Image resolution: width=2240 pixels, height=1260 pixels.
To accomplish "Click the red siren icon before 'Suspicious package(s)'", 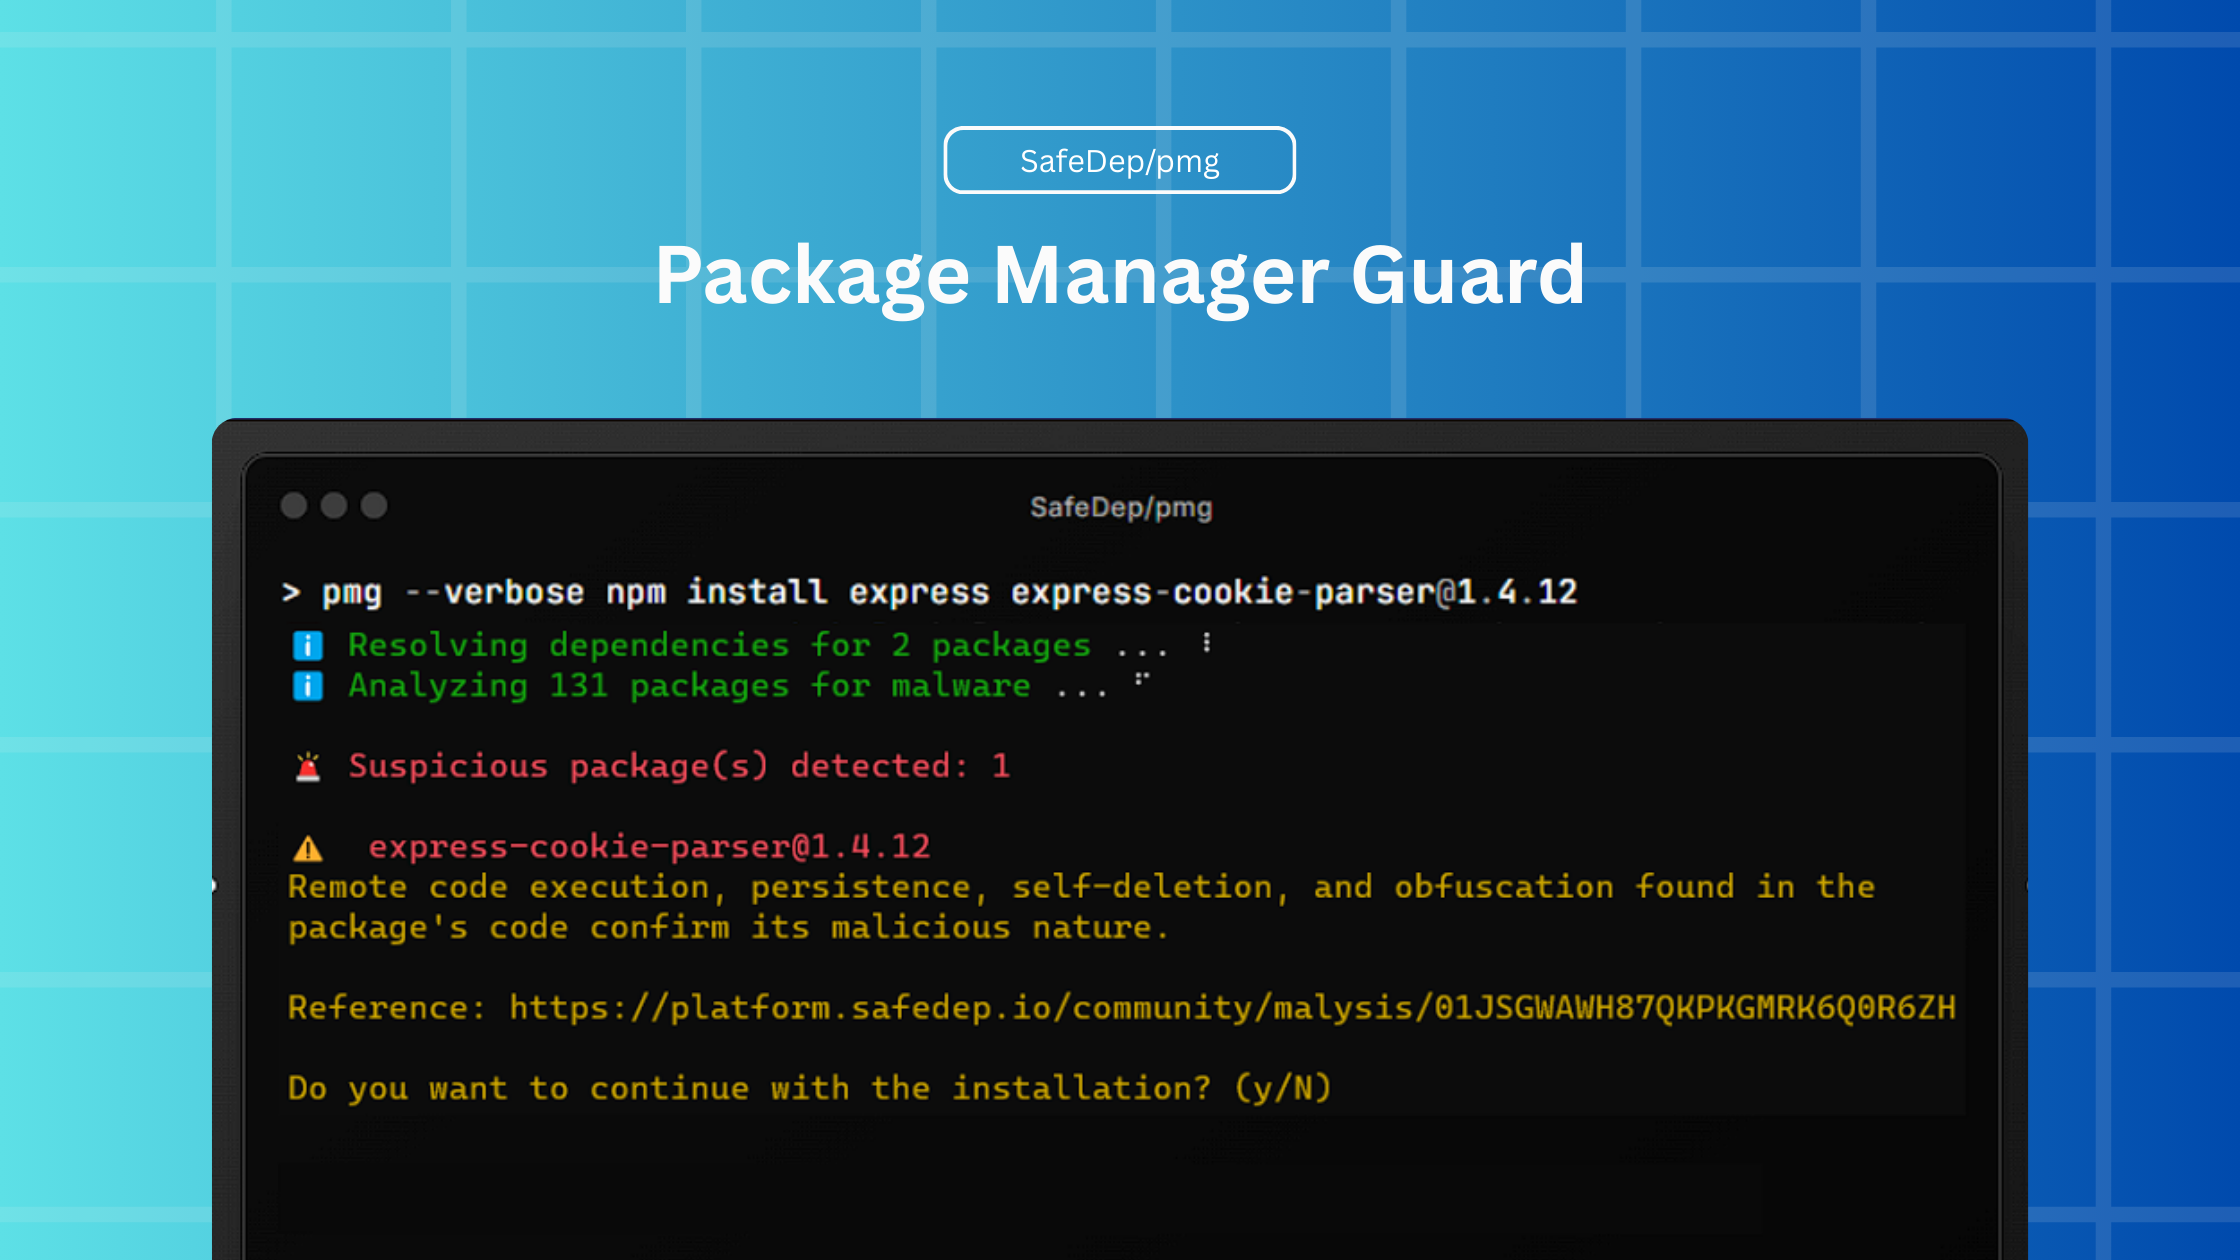I will [x=308, y=765].
